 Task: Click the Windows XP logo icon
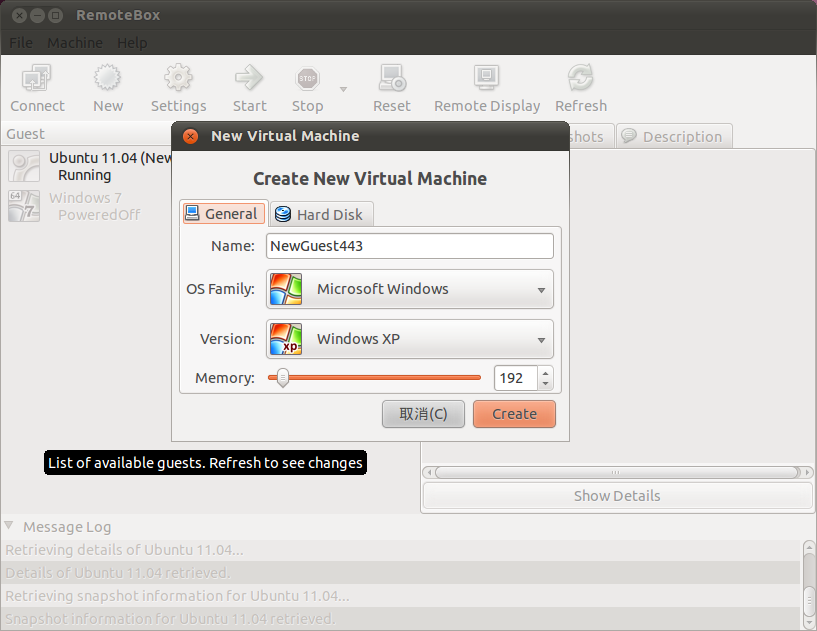tap(286, 339)
